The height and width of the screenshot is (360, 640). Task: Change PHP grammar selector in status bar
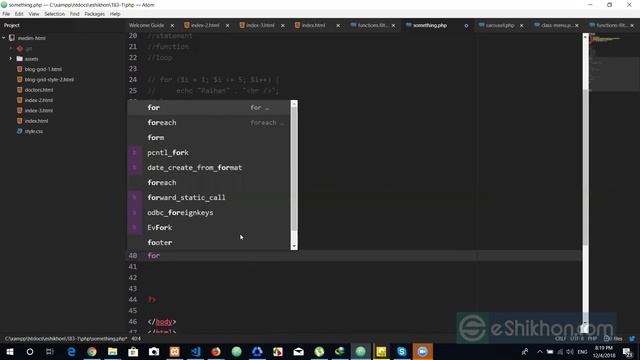(592, 339)
